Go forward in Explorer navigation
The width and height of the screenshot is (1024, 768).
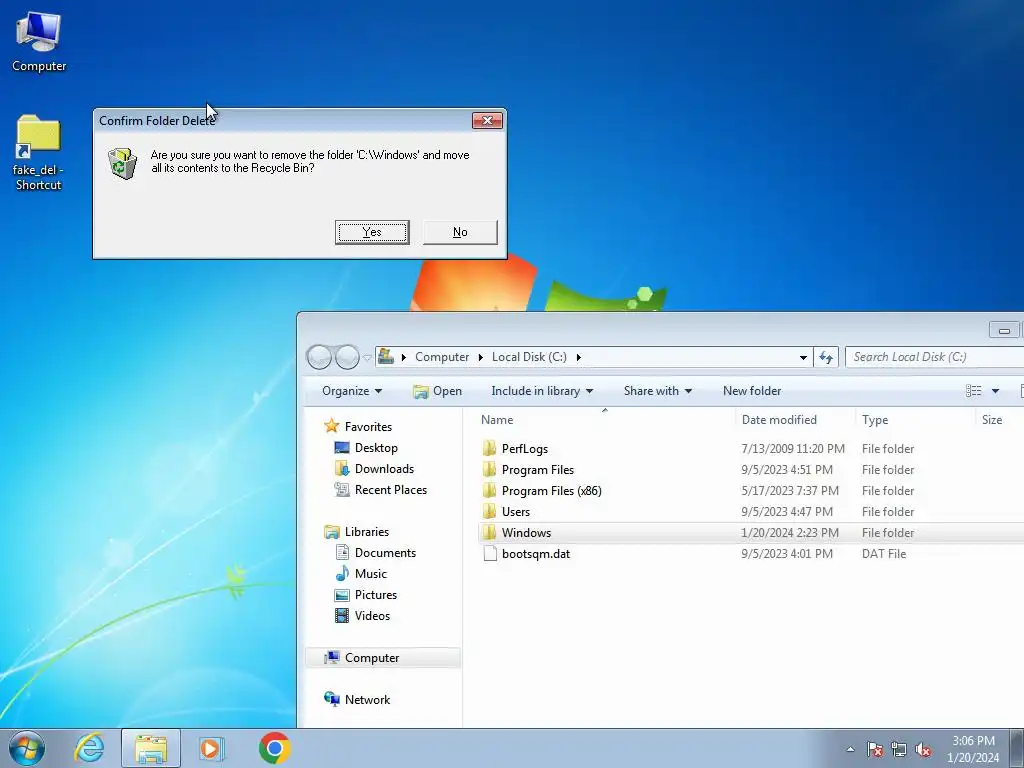click(347, 357)
